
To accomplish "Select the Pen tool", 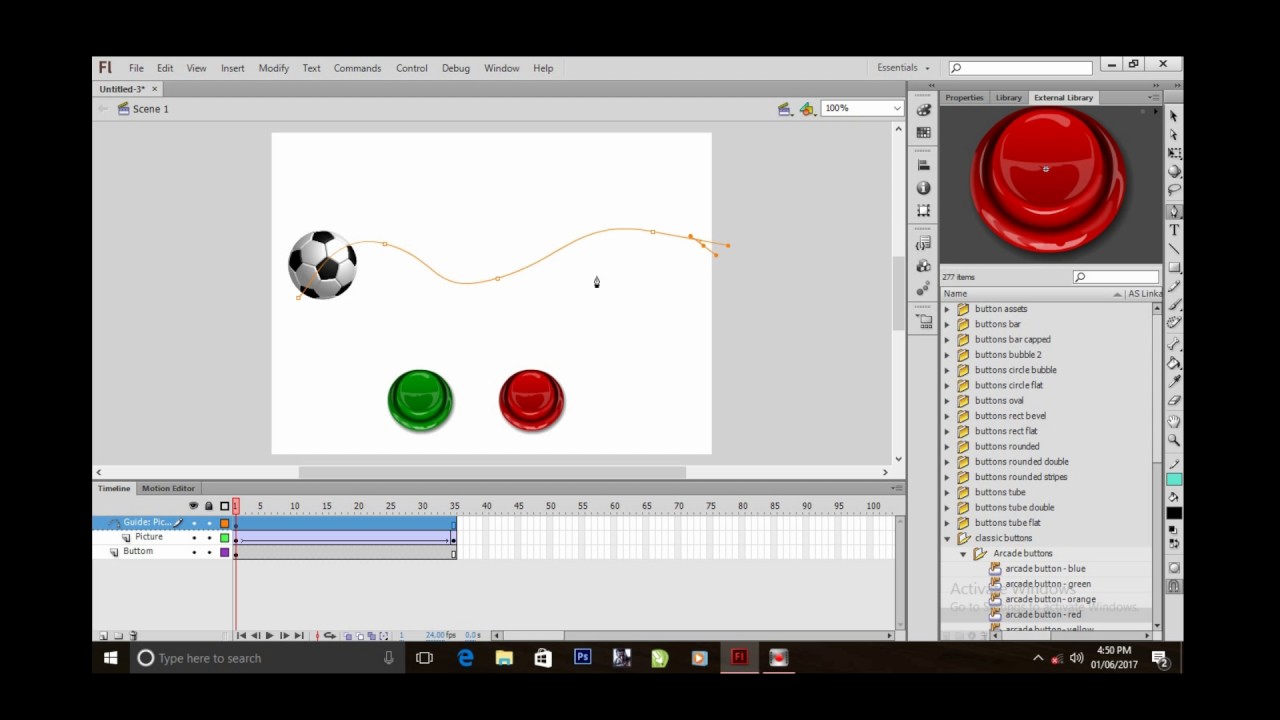I will point(1174,211).
